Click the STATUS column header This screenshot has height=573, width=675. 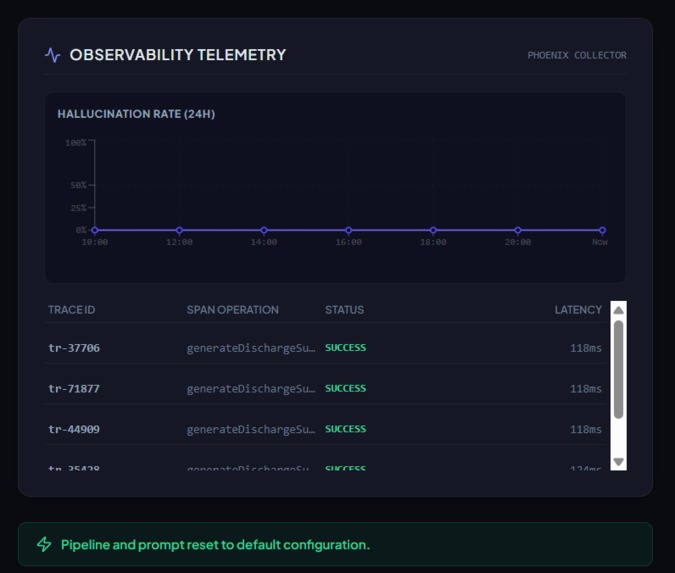(344, 310)
